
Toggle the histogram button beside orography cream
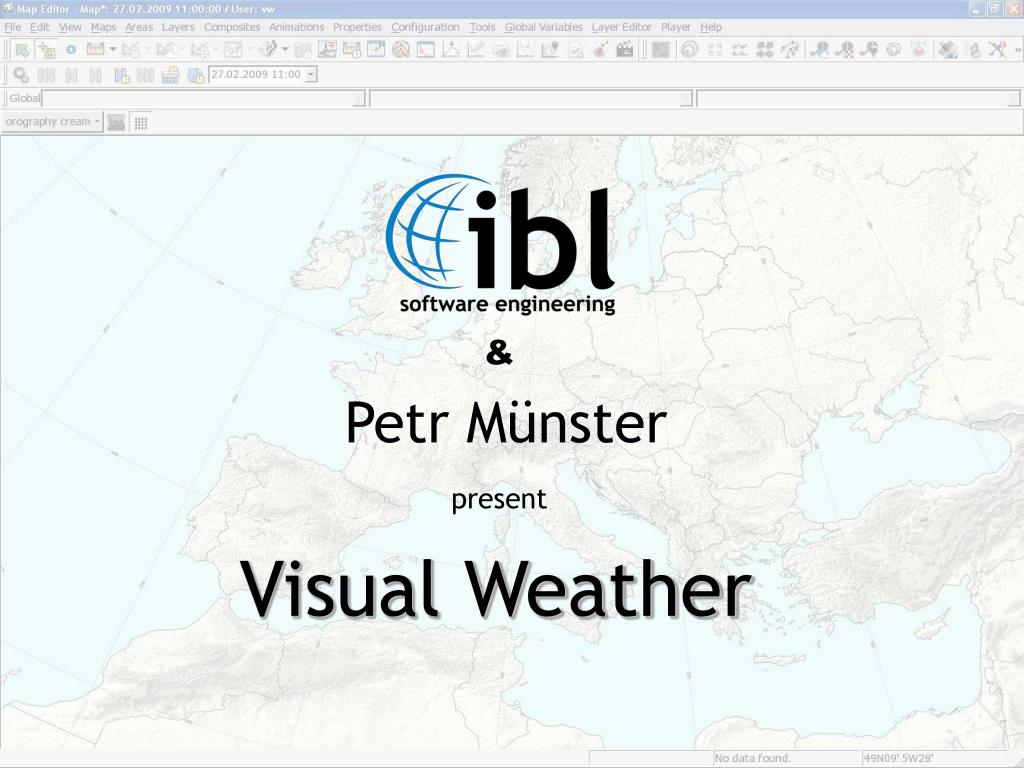tap(116, 122)
